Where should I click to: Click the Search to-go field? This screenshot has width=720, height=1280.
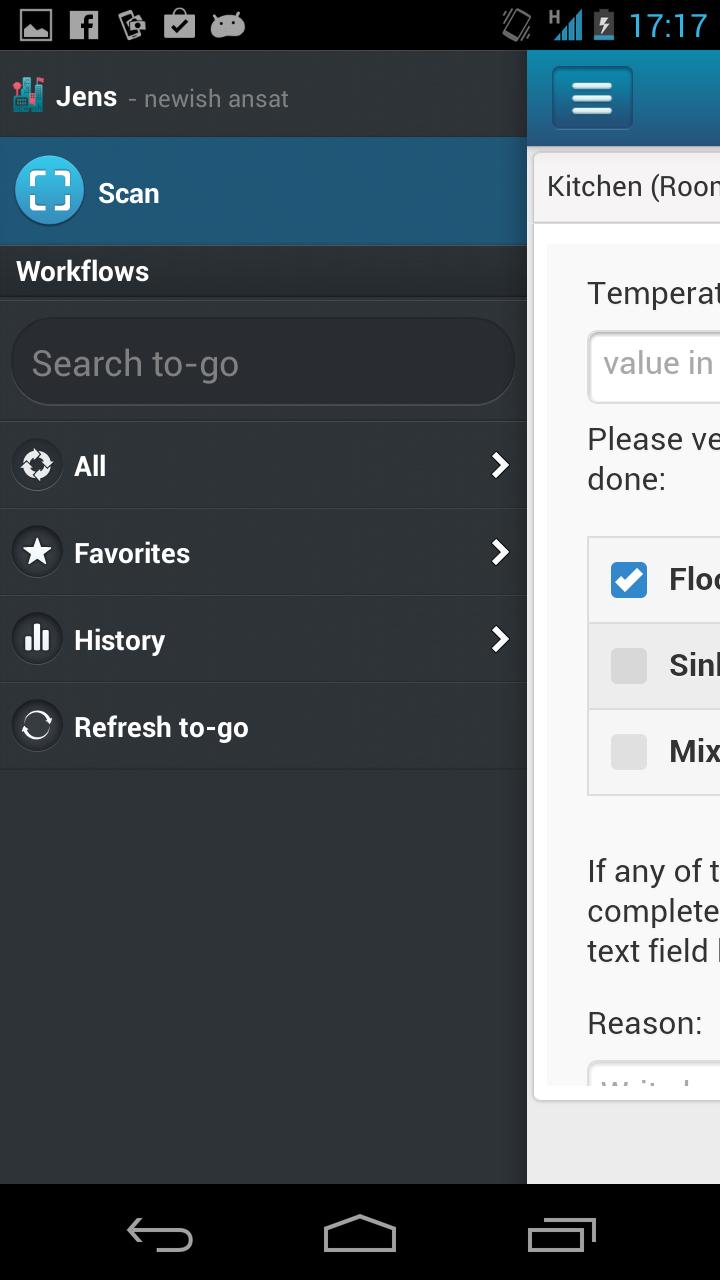(x=263, y=362)
